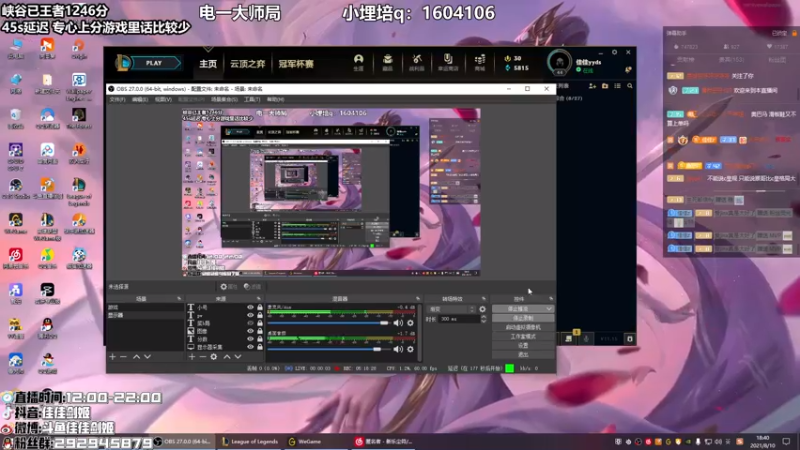Click the transition duration field

pos(459,319)
